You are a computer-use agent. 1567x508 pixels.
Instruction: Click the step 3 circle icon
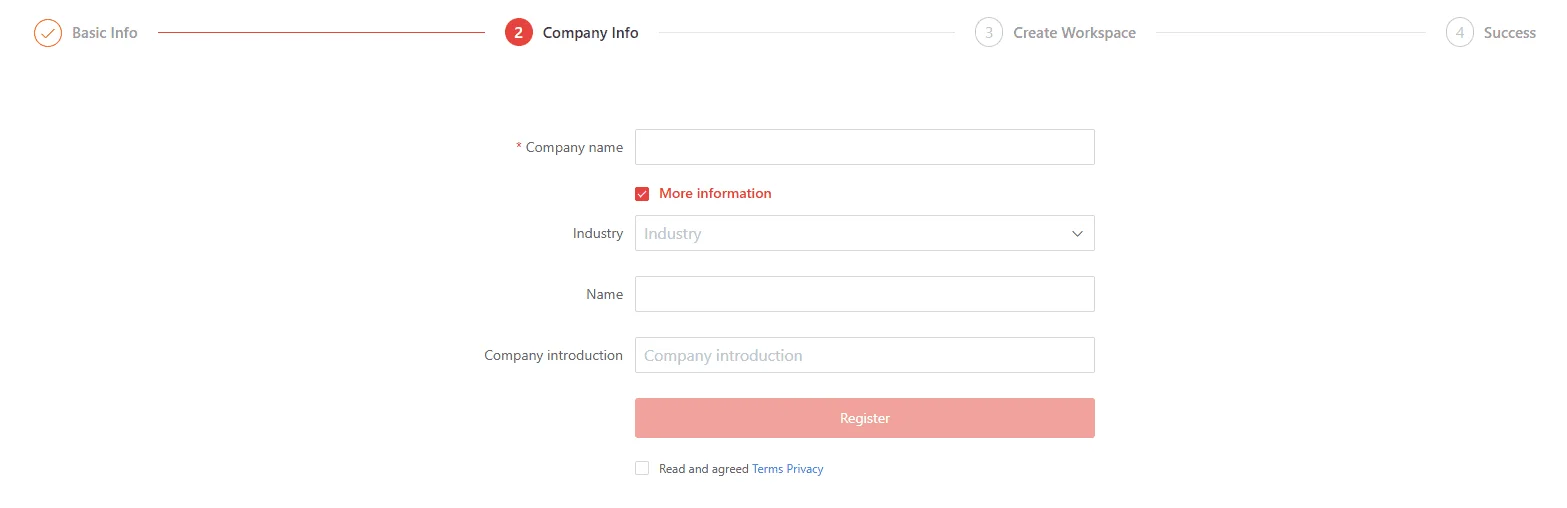[989, 33]
